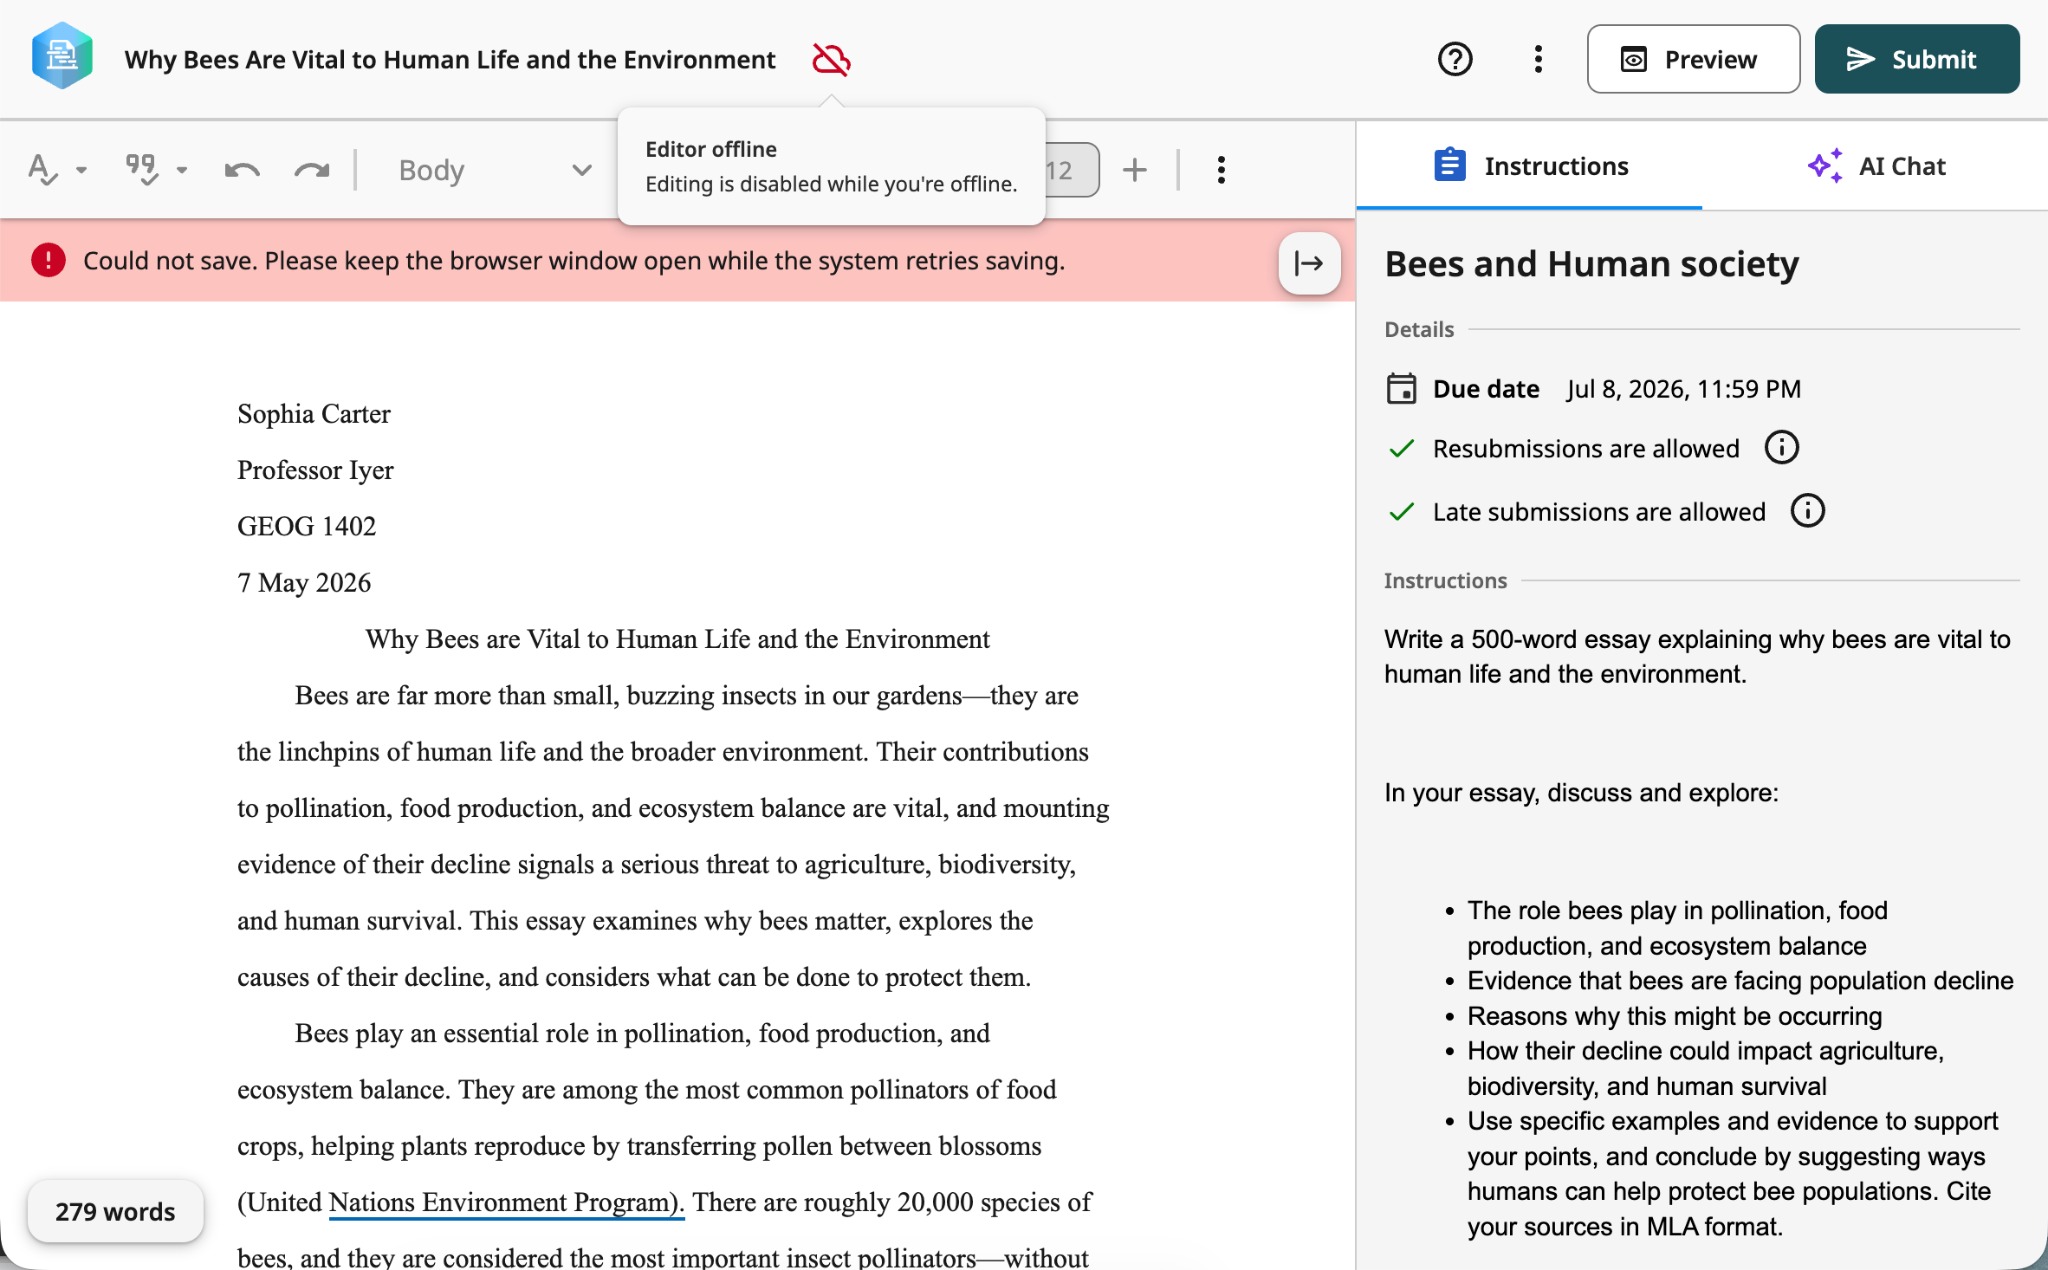Click the Preview button
This screenshot has height=1270, width=2048.
point(1693,59)
